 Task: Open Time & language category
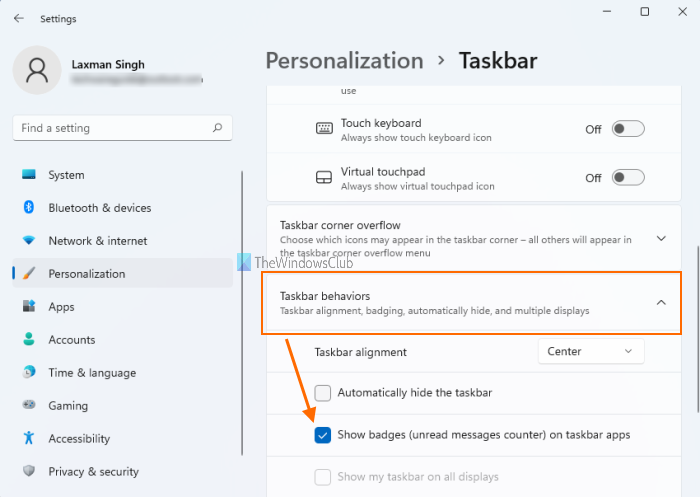pos(122,372)
